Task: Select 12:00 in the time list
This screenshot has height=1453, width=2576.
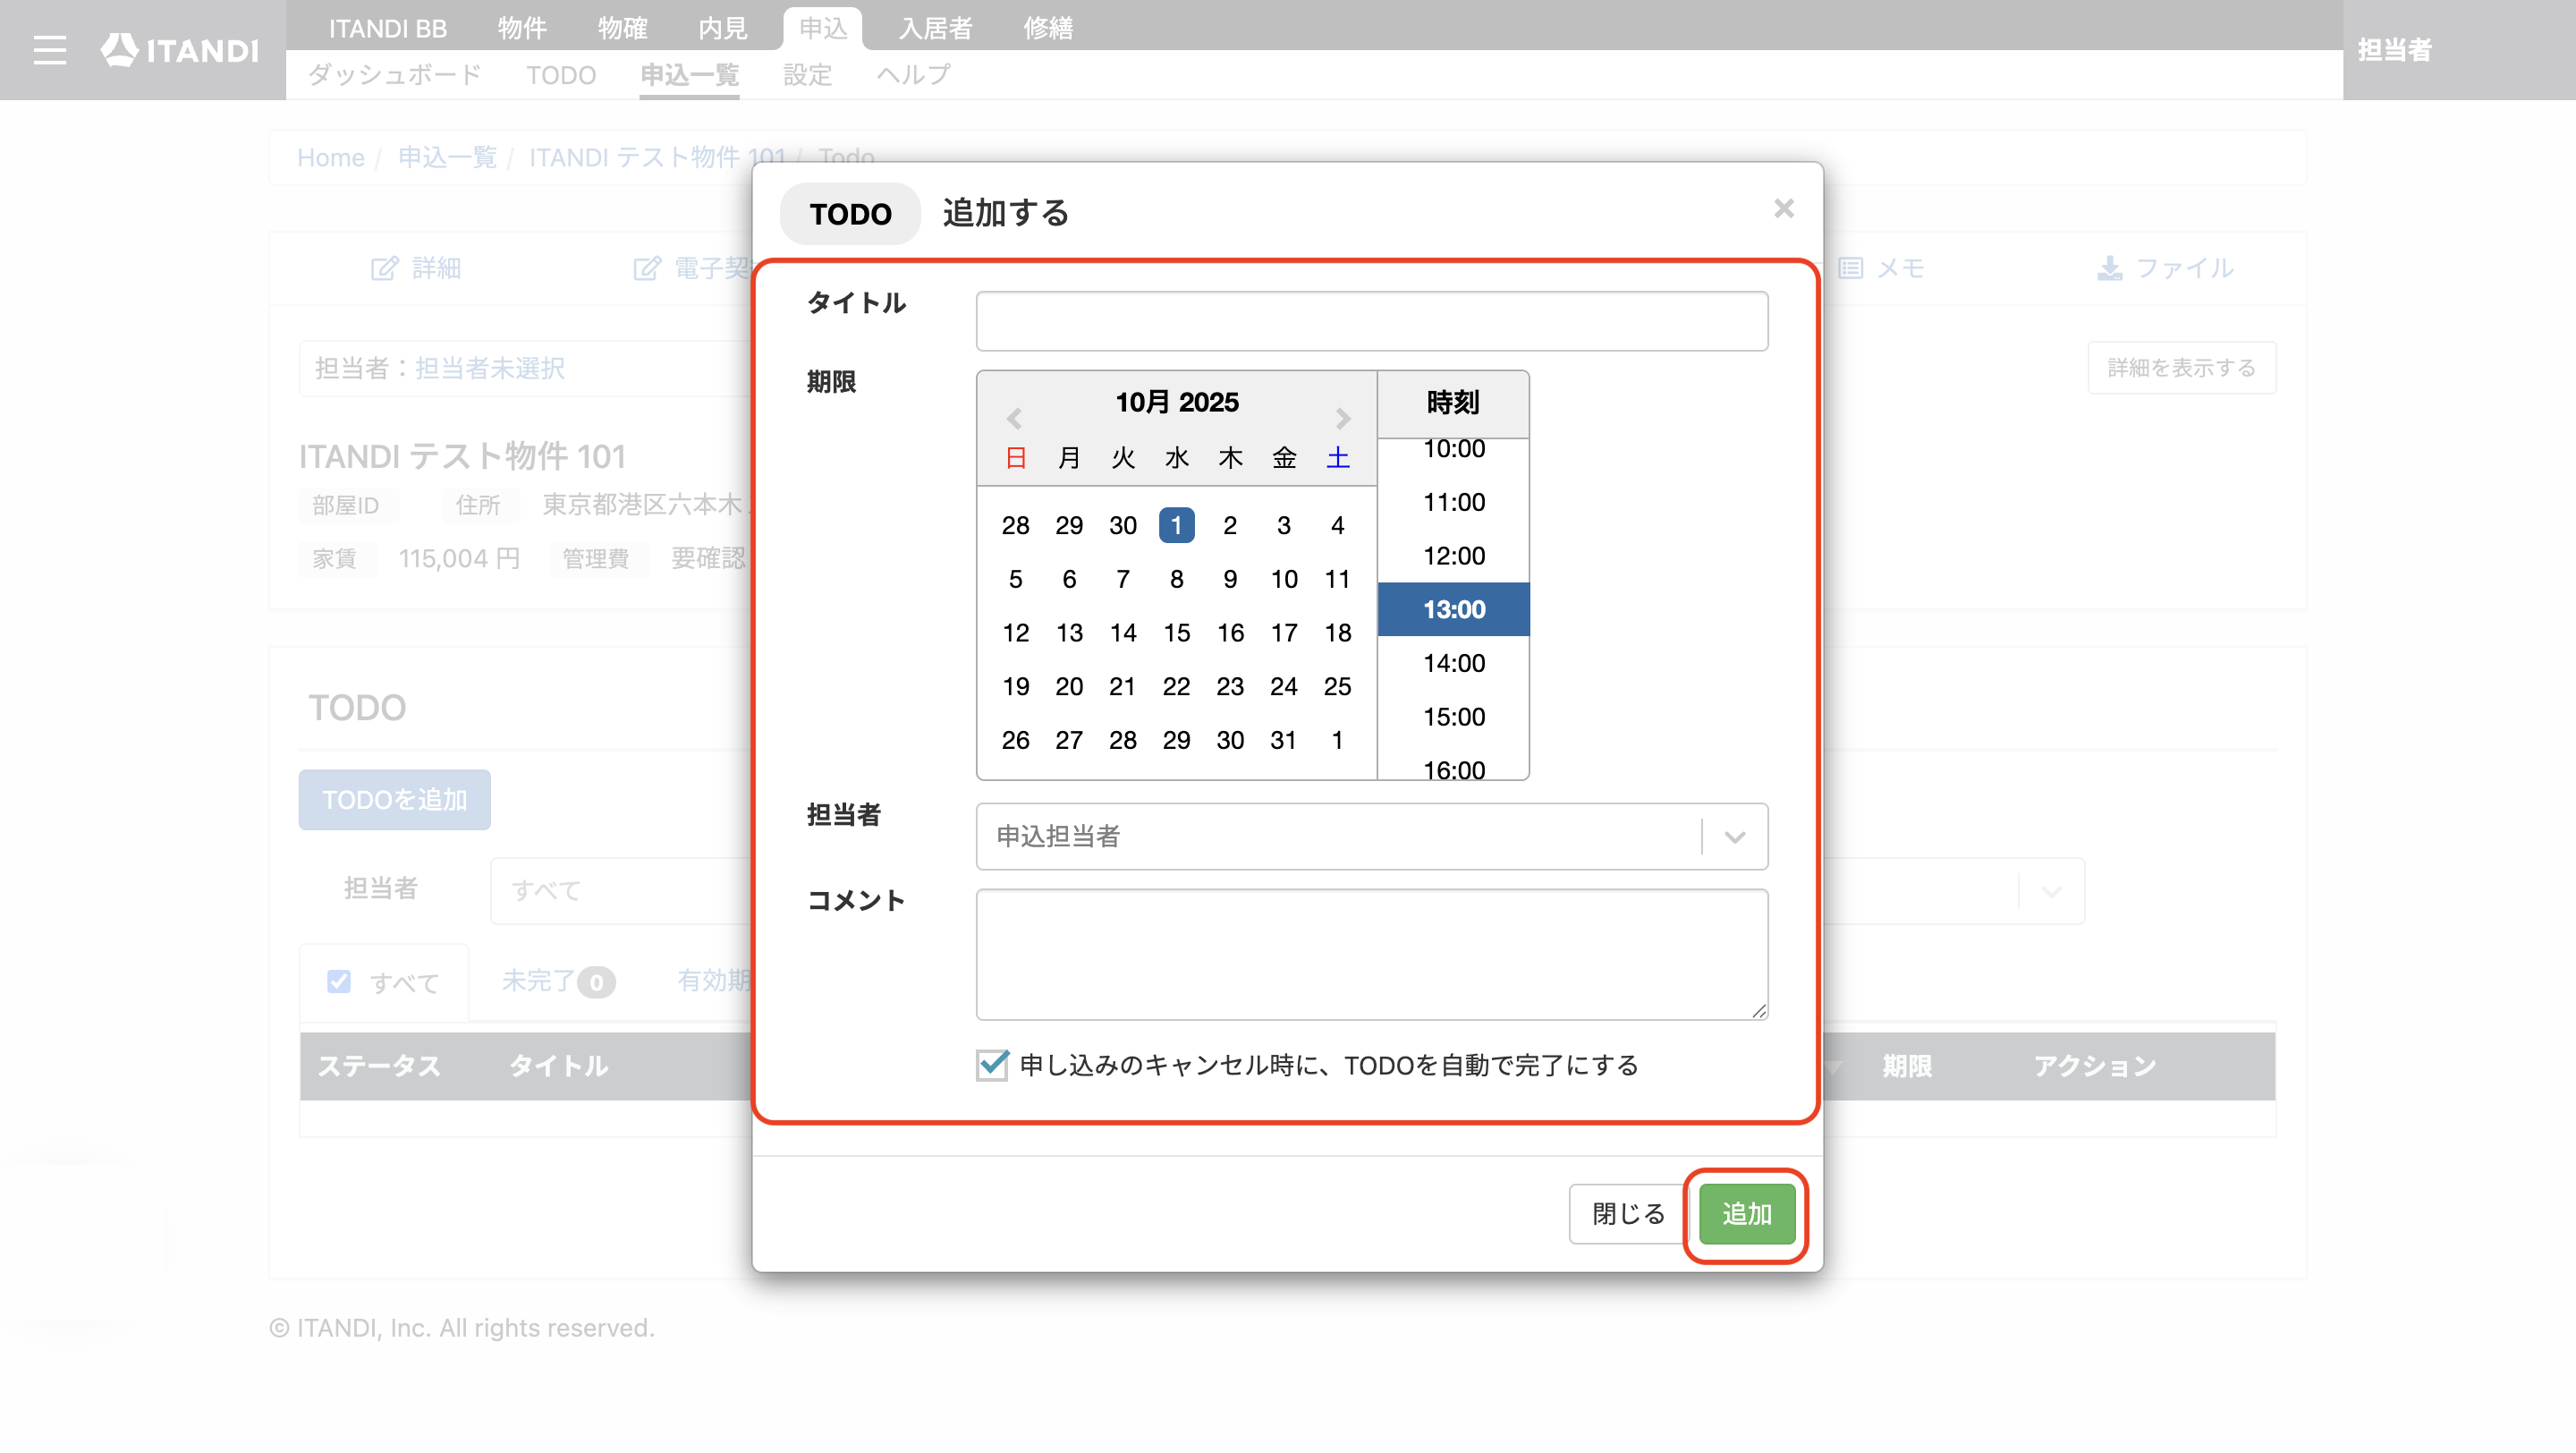Action: (x=1453, y=556)
